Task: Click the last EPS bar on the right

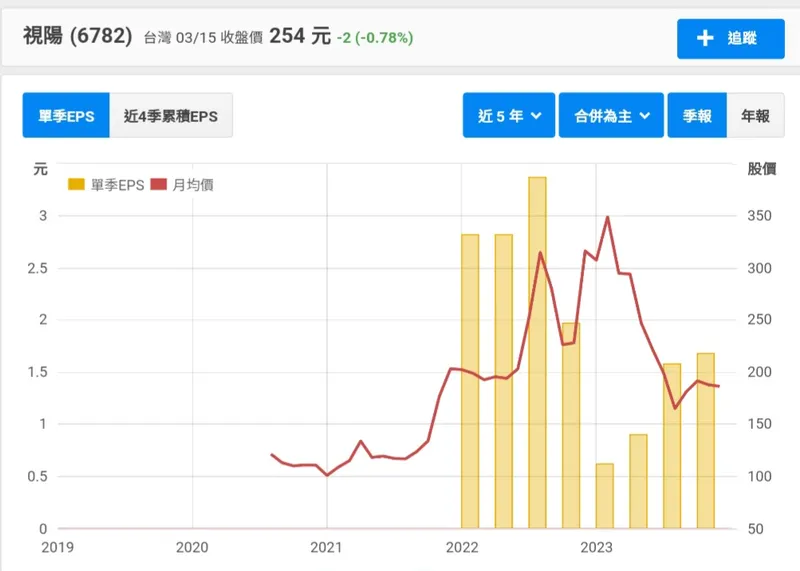Action: tap(705, 440)
